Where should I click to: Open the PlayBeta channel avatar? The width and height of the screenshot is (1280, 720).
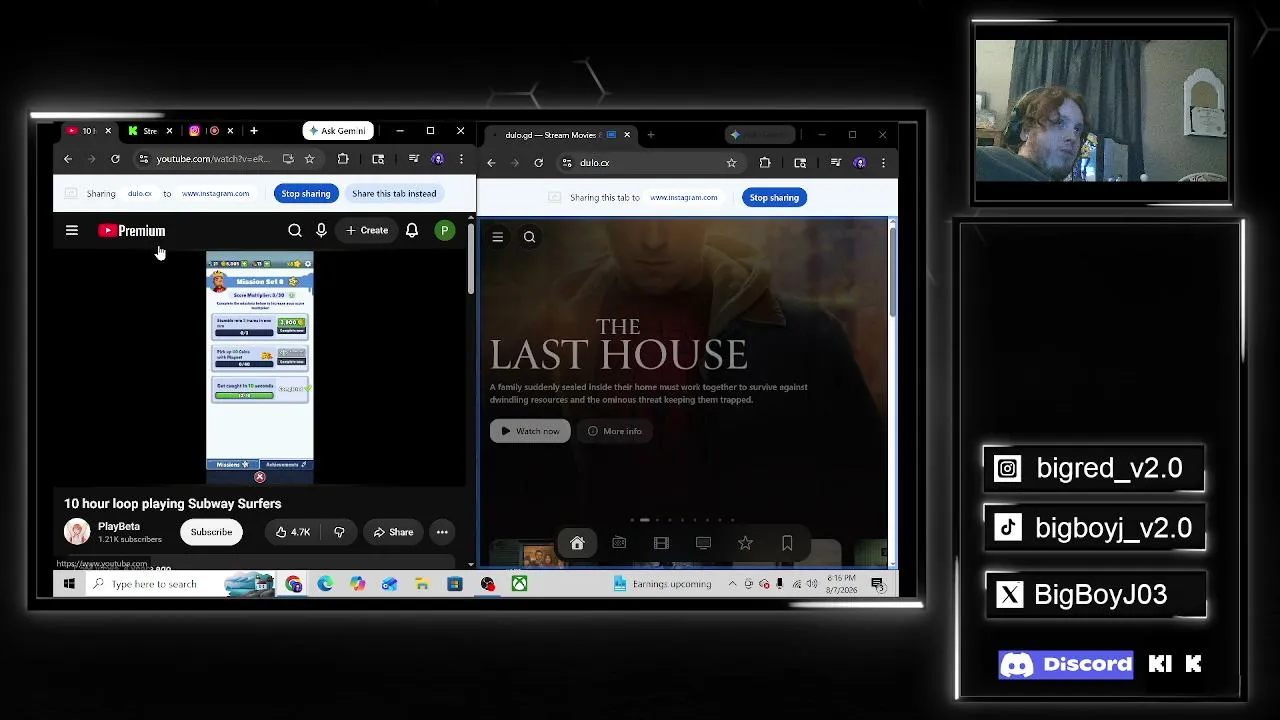77,532
